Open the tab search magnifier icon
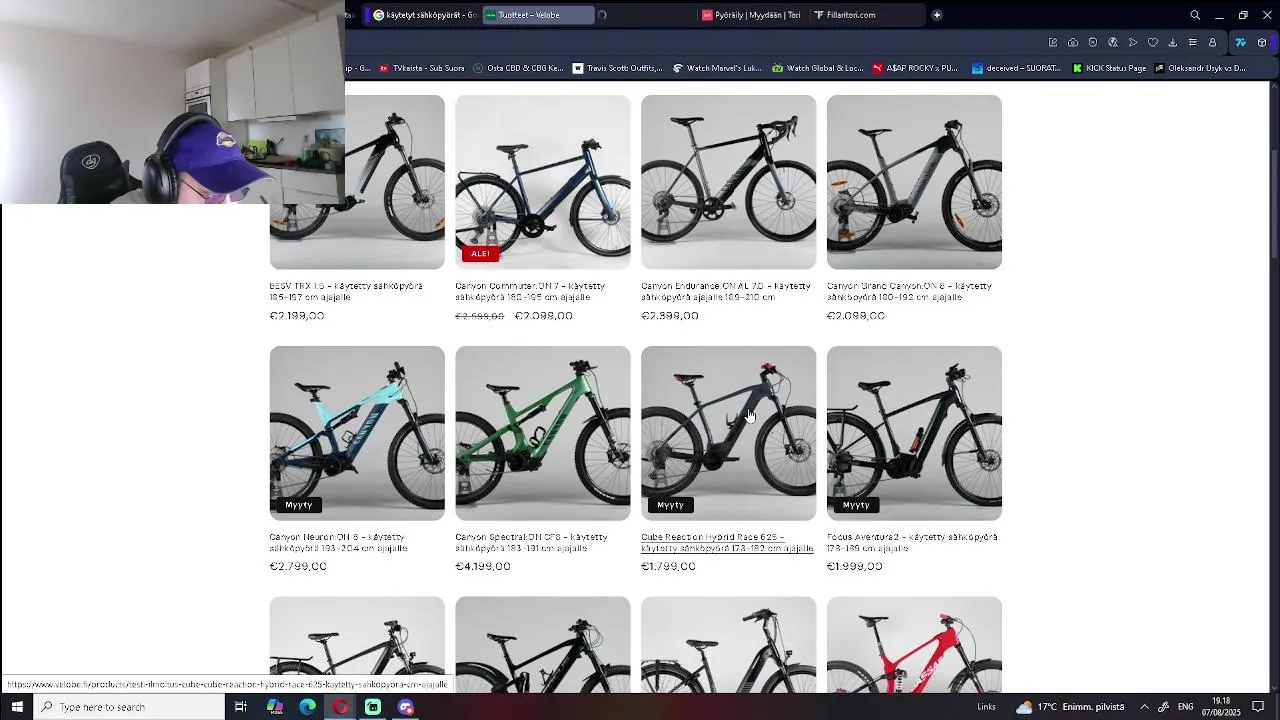The image size is (1280, 720). pyautogui.click(x=1195, y=15)
